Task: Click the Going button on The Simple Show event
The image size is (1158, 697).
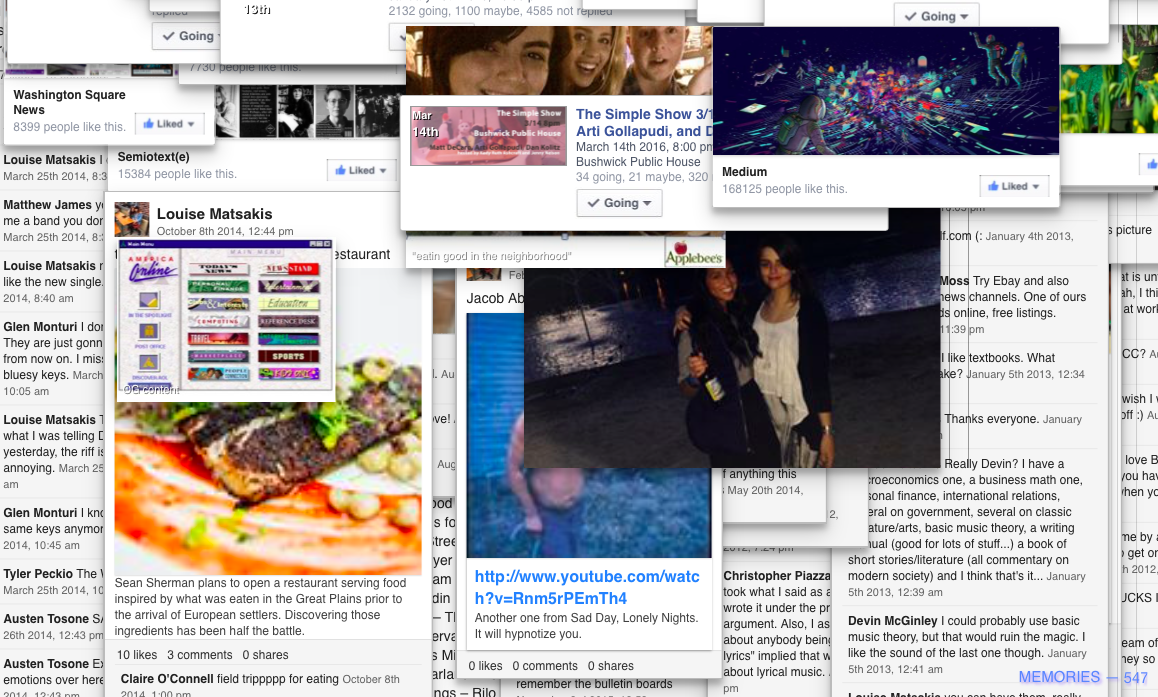Action: click(x=619, y=203)
